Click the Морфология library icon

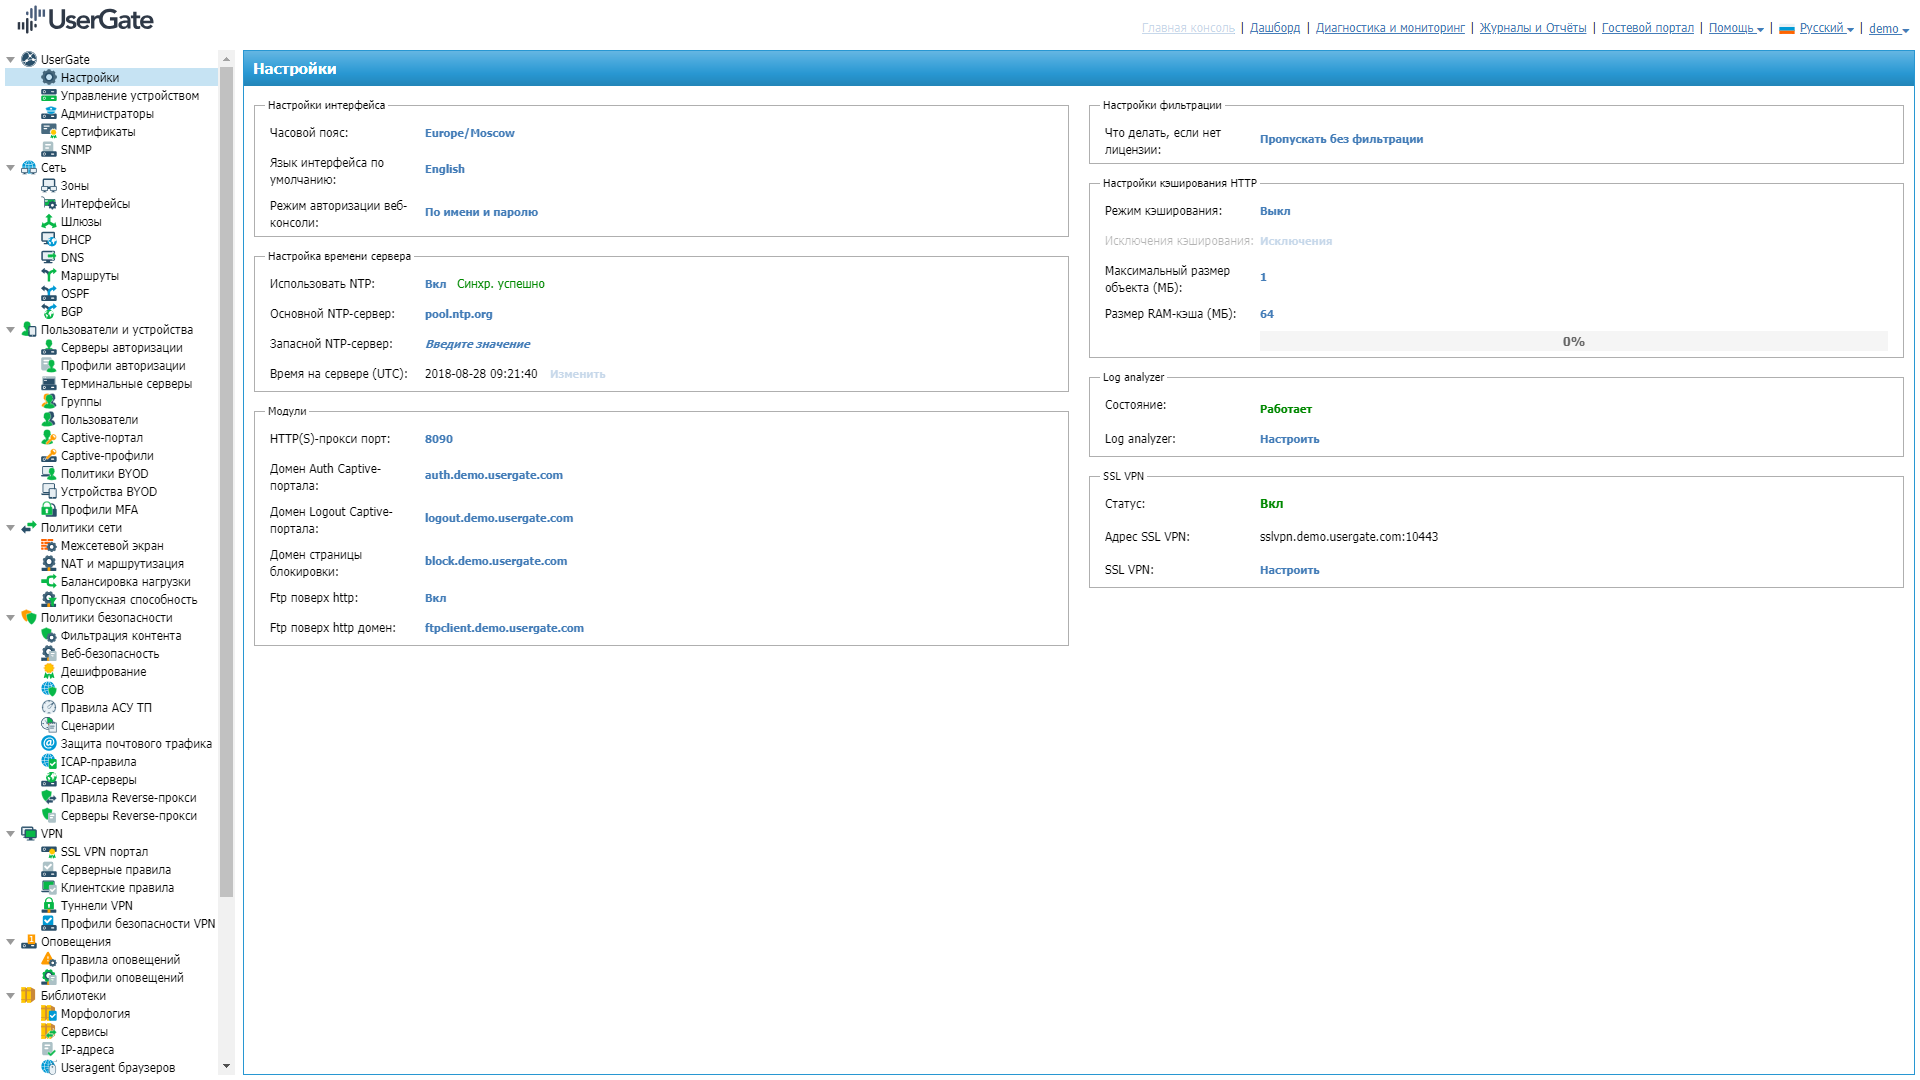(48, 1014)
